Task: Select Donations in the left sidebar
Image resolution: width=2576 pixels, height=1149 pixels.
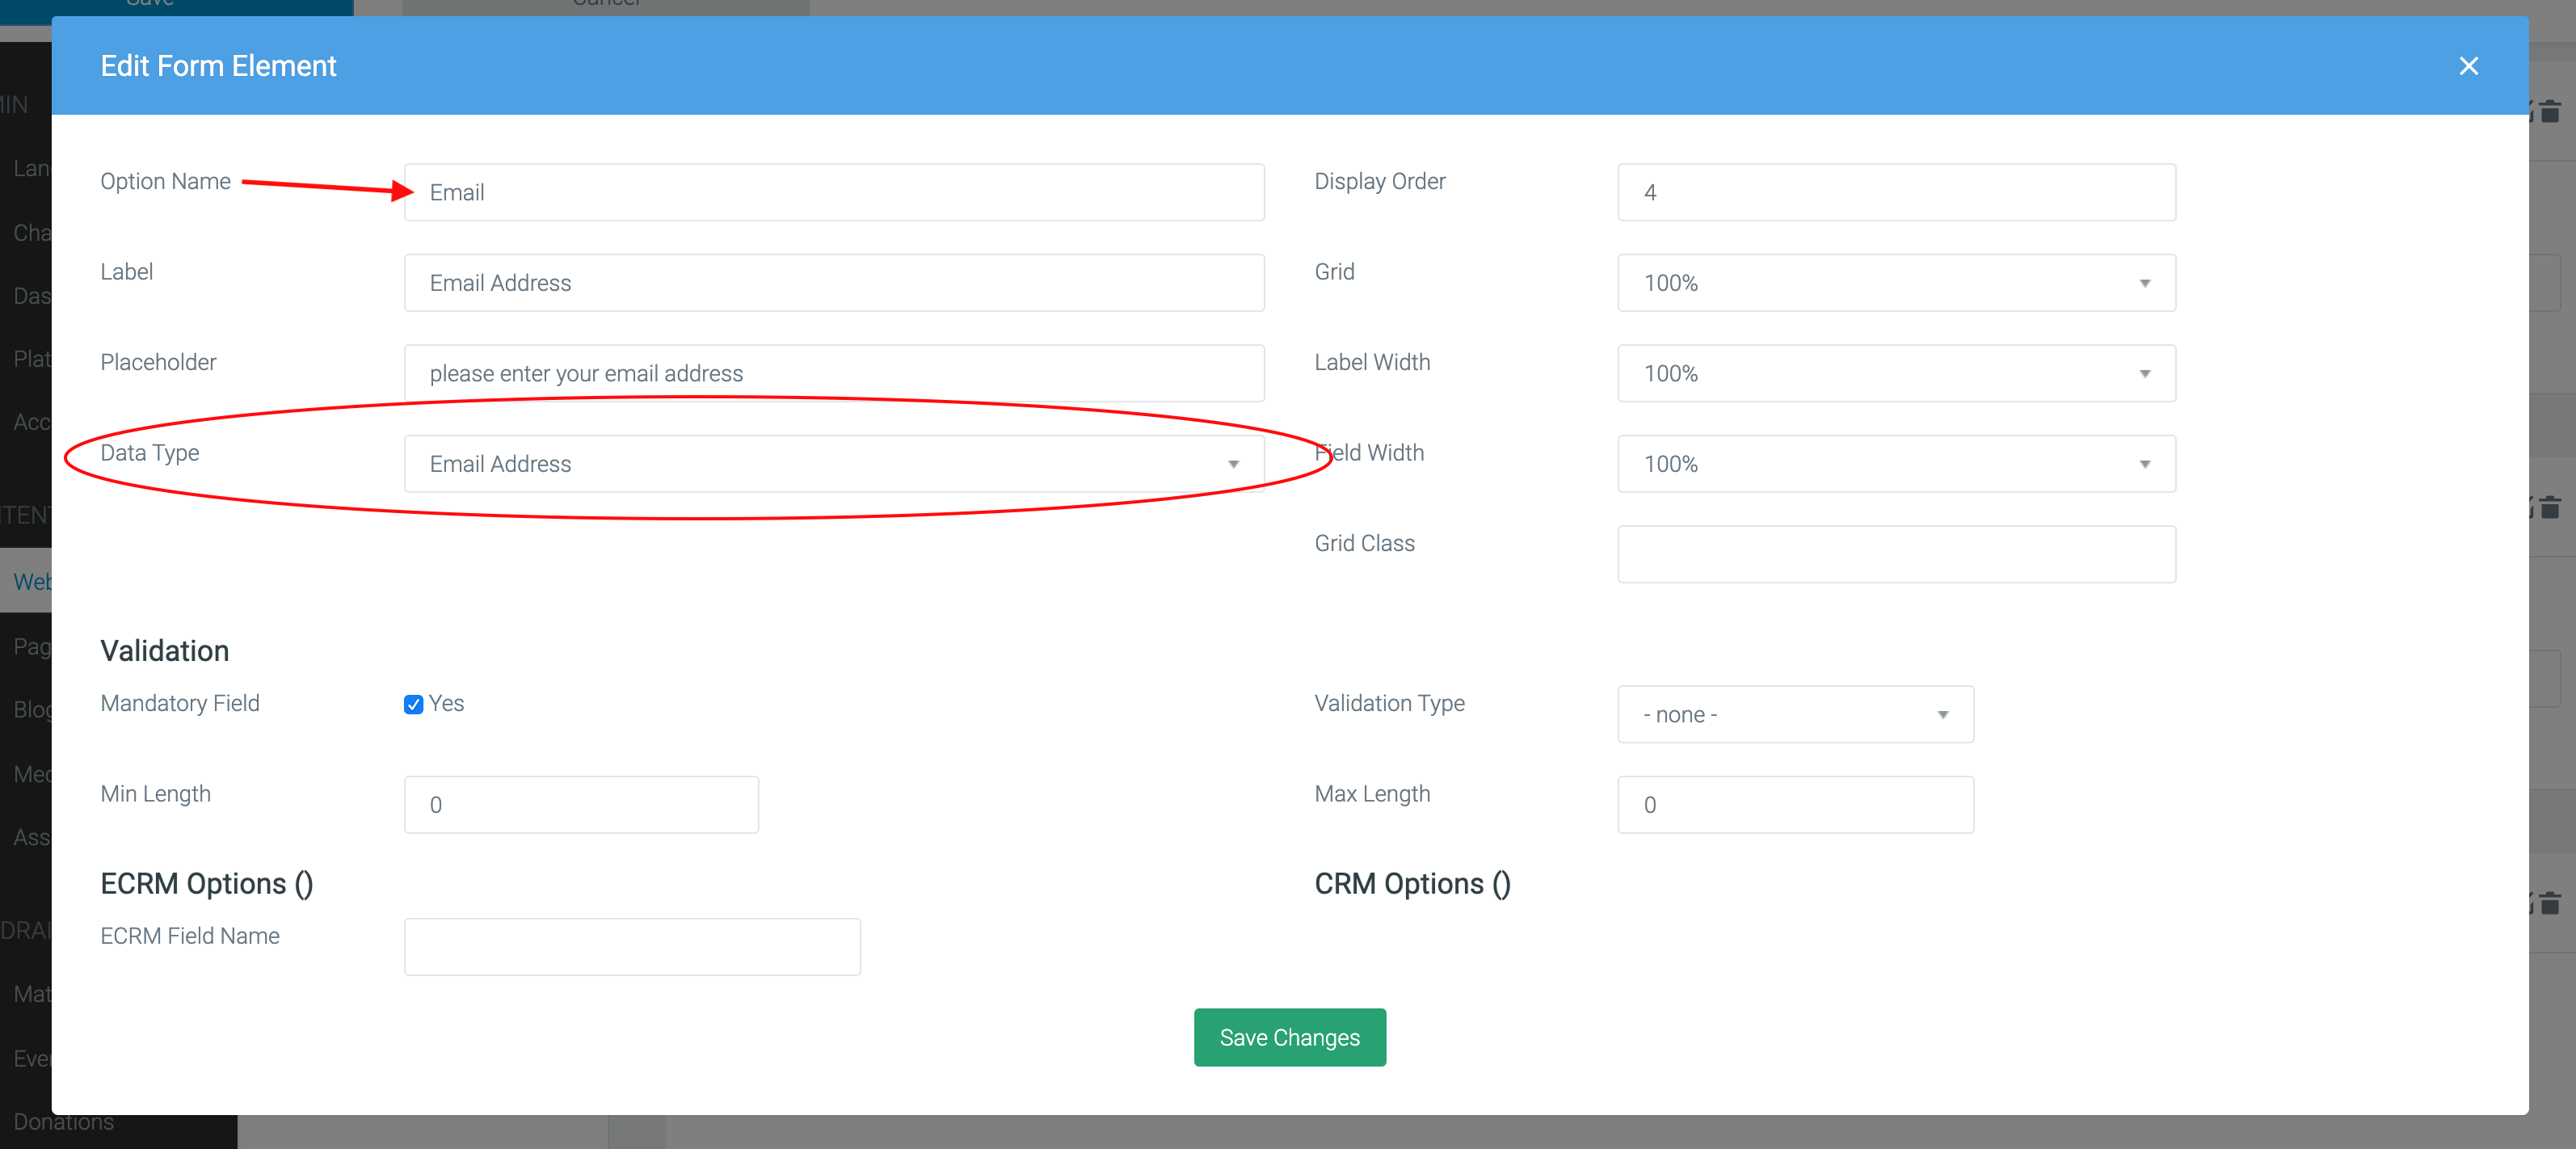Action: [62, 1121]
